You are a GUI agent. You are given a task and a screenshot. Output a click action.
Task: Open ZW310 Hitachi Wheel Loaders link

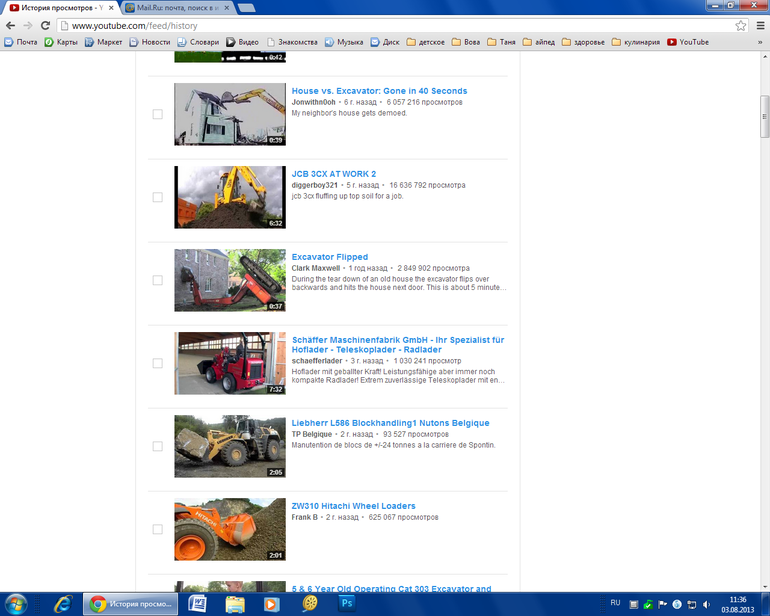[354, 506]
